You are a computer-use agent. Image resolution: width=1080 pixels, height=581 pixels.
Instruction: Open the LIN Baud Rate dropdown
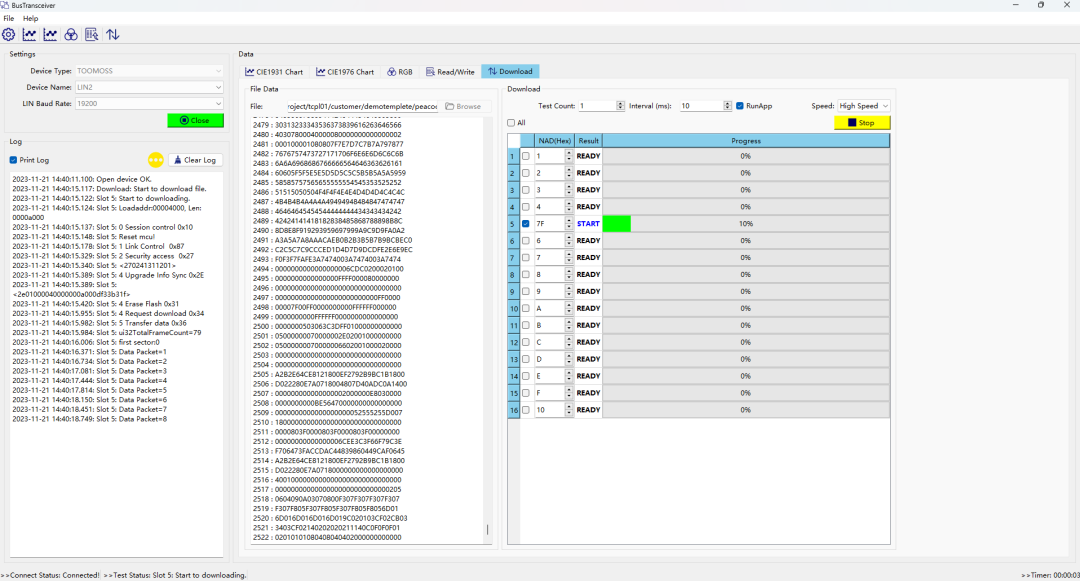[150, 104]
